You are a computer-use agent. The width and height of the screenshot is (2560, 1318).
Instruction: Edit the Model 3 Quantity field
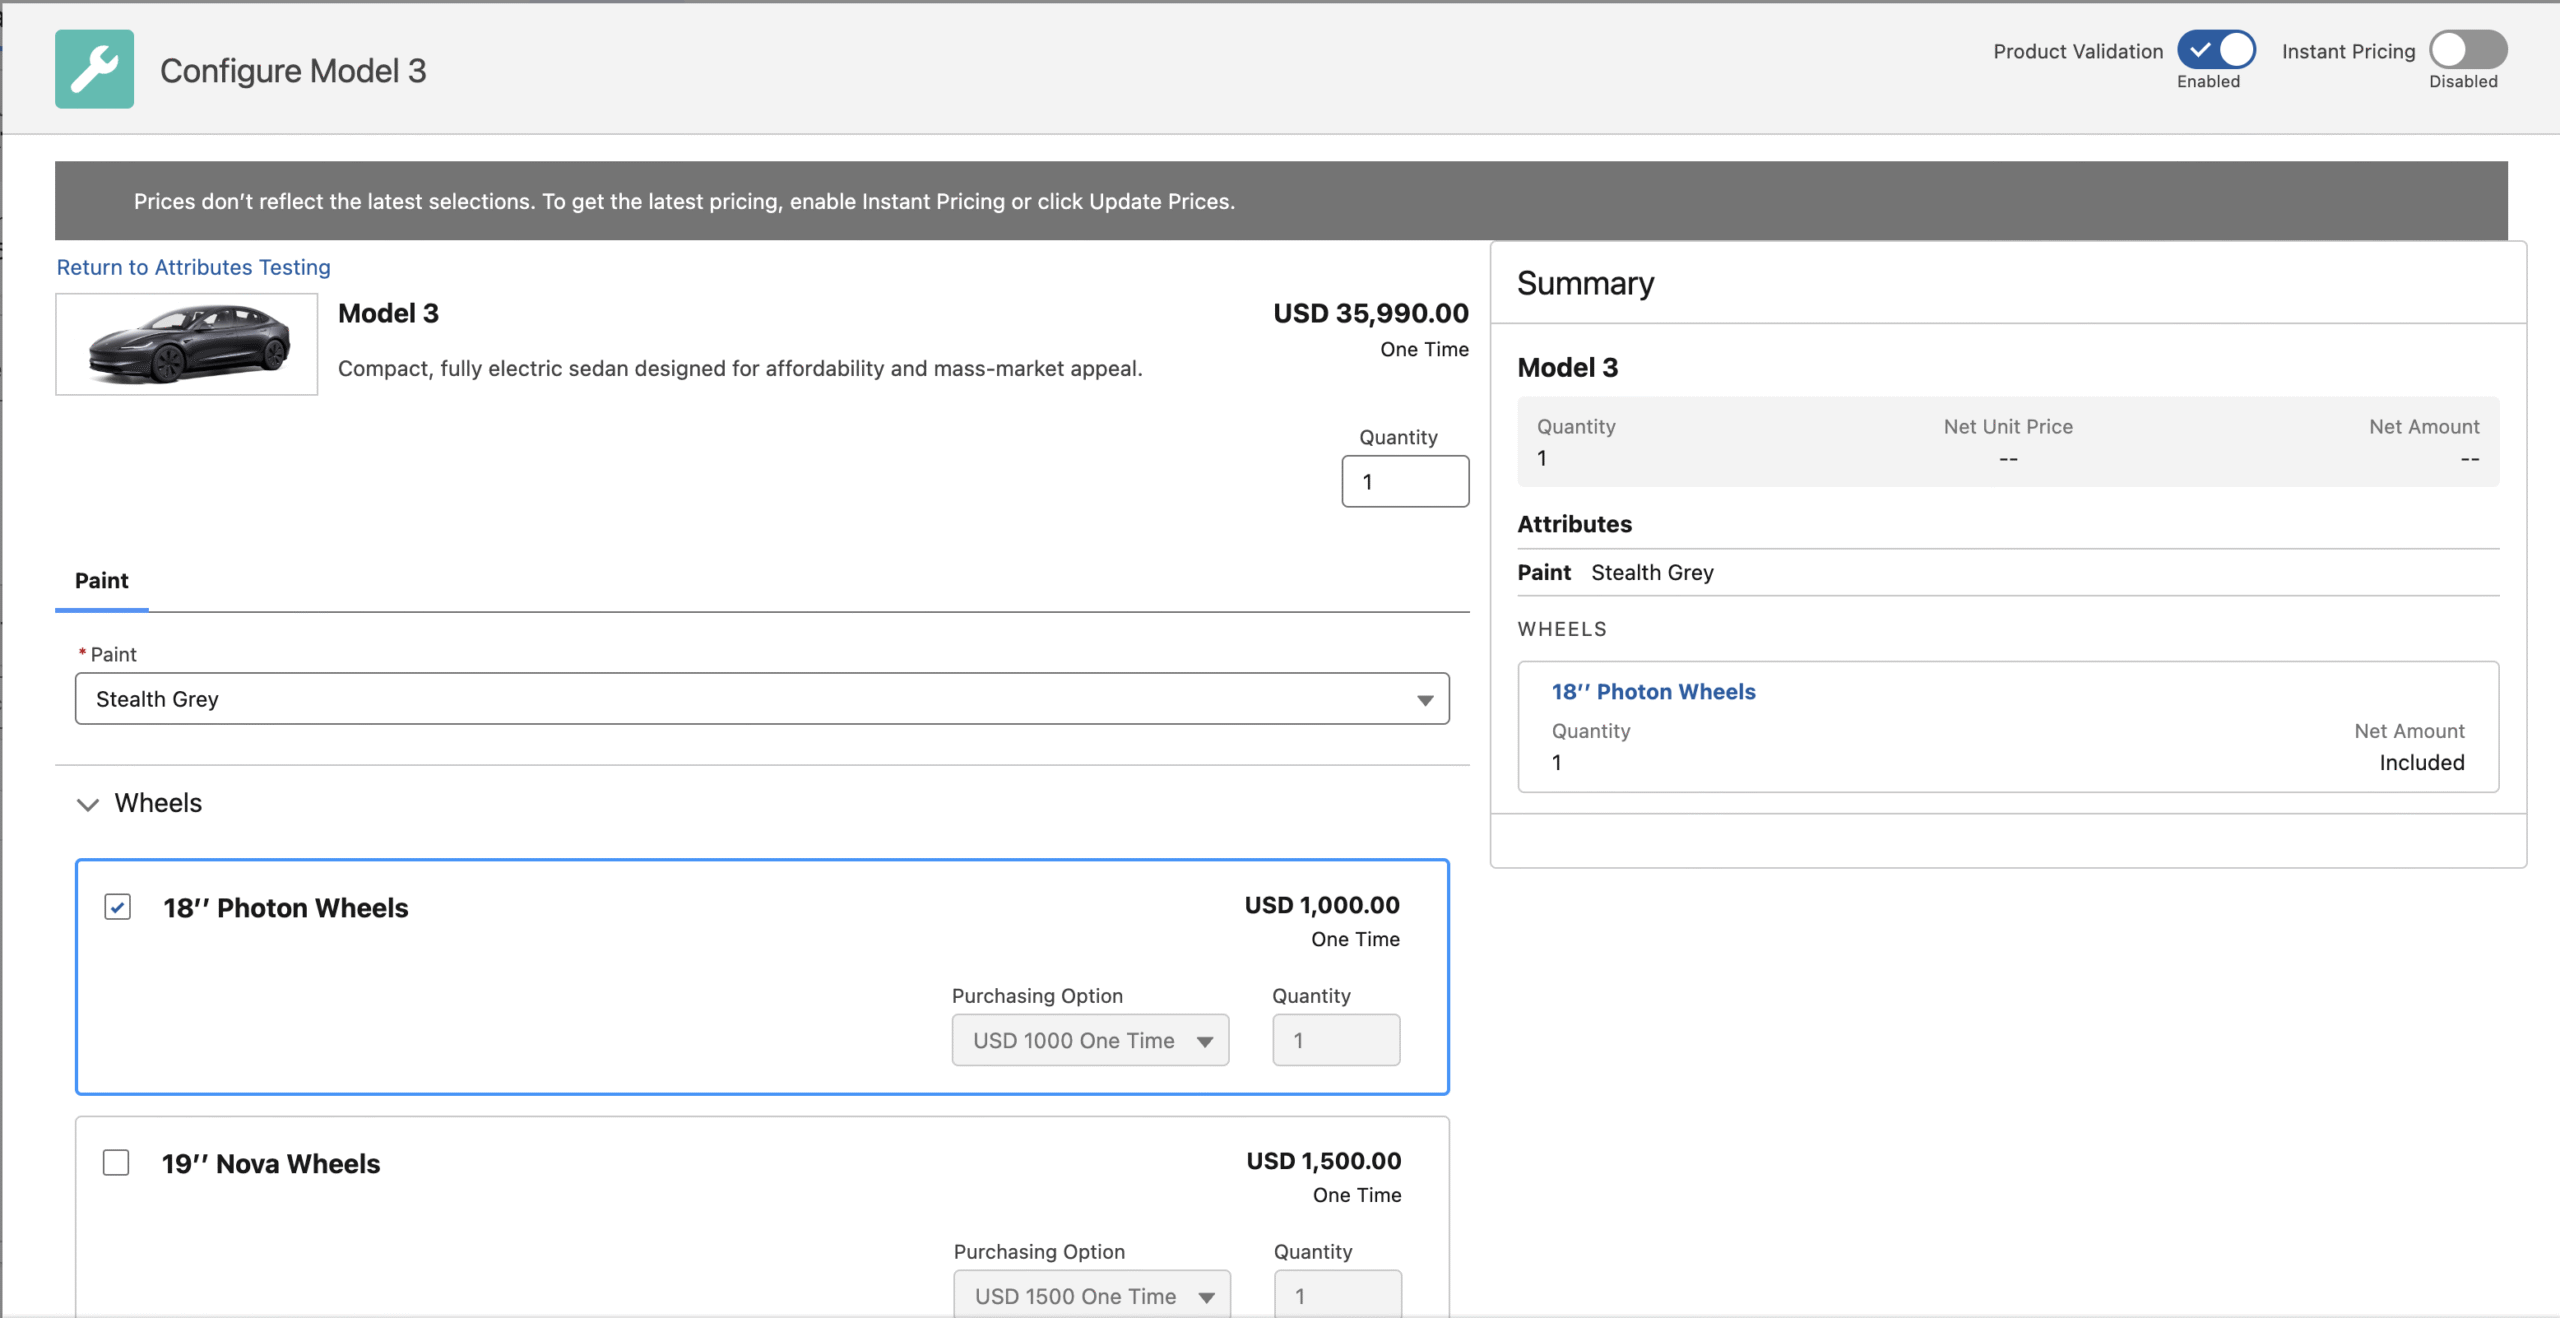(1405, 481)
